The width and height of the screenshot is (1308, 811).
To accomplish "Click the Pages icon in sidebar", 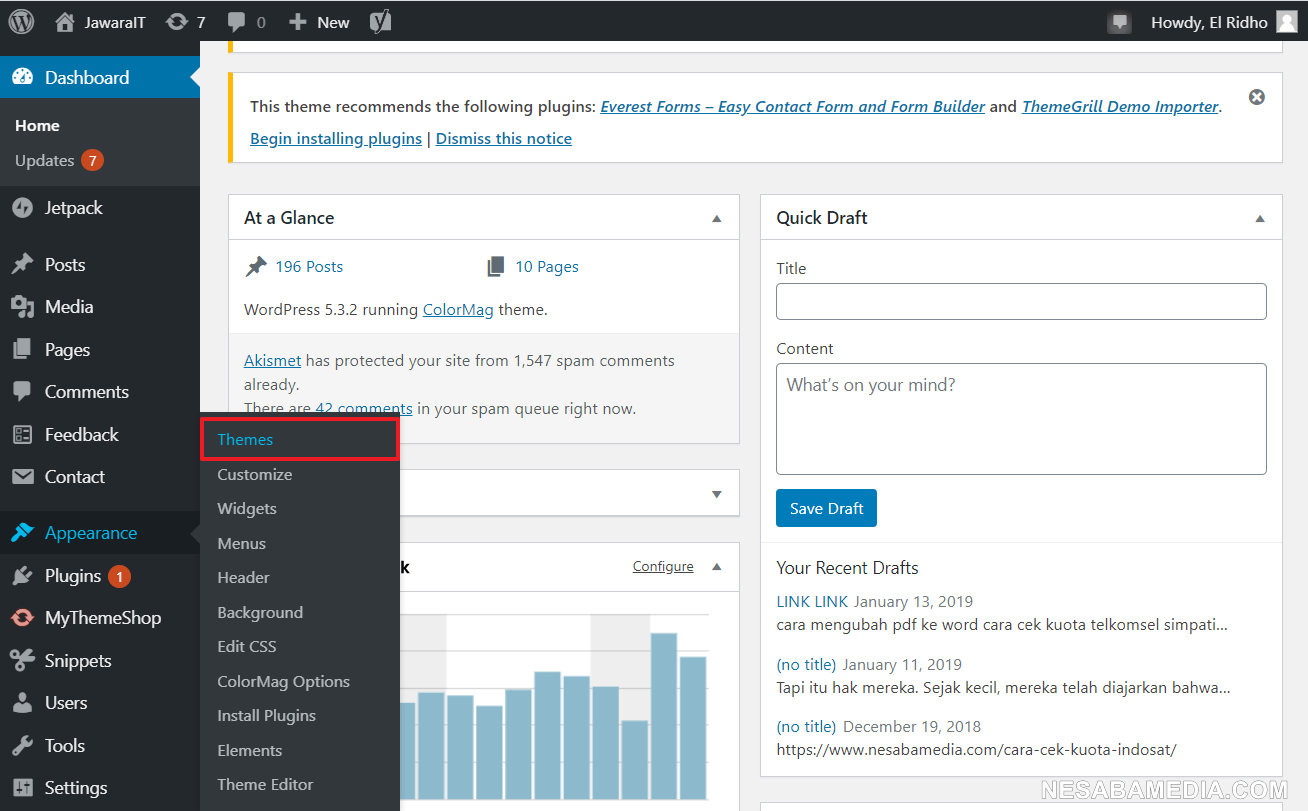I will pyautogui.click(x=22, y=350).
